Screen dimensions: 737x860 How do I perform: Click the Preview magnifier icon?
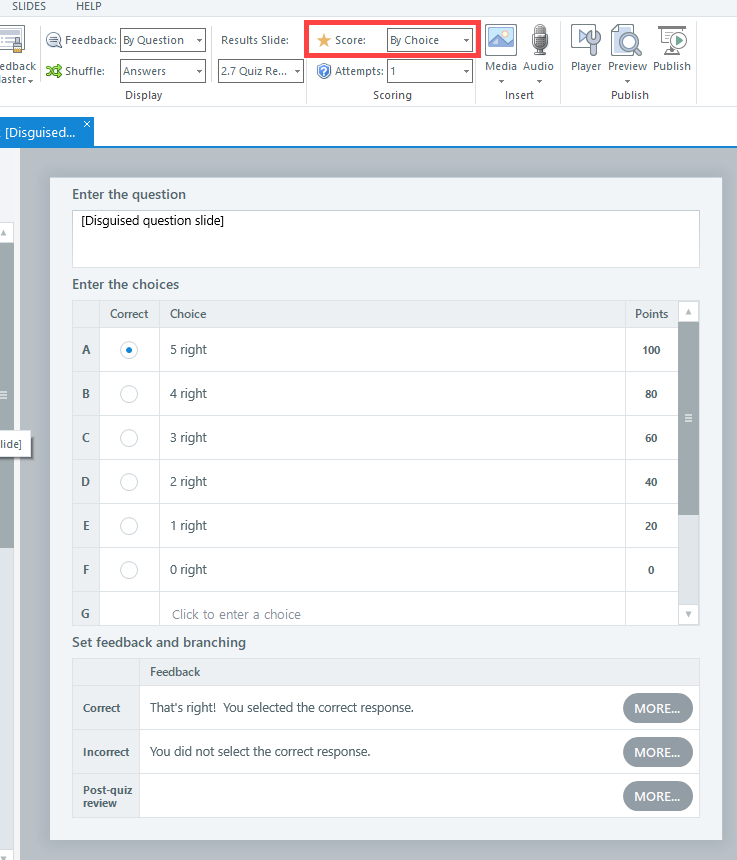627,39
